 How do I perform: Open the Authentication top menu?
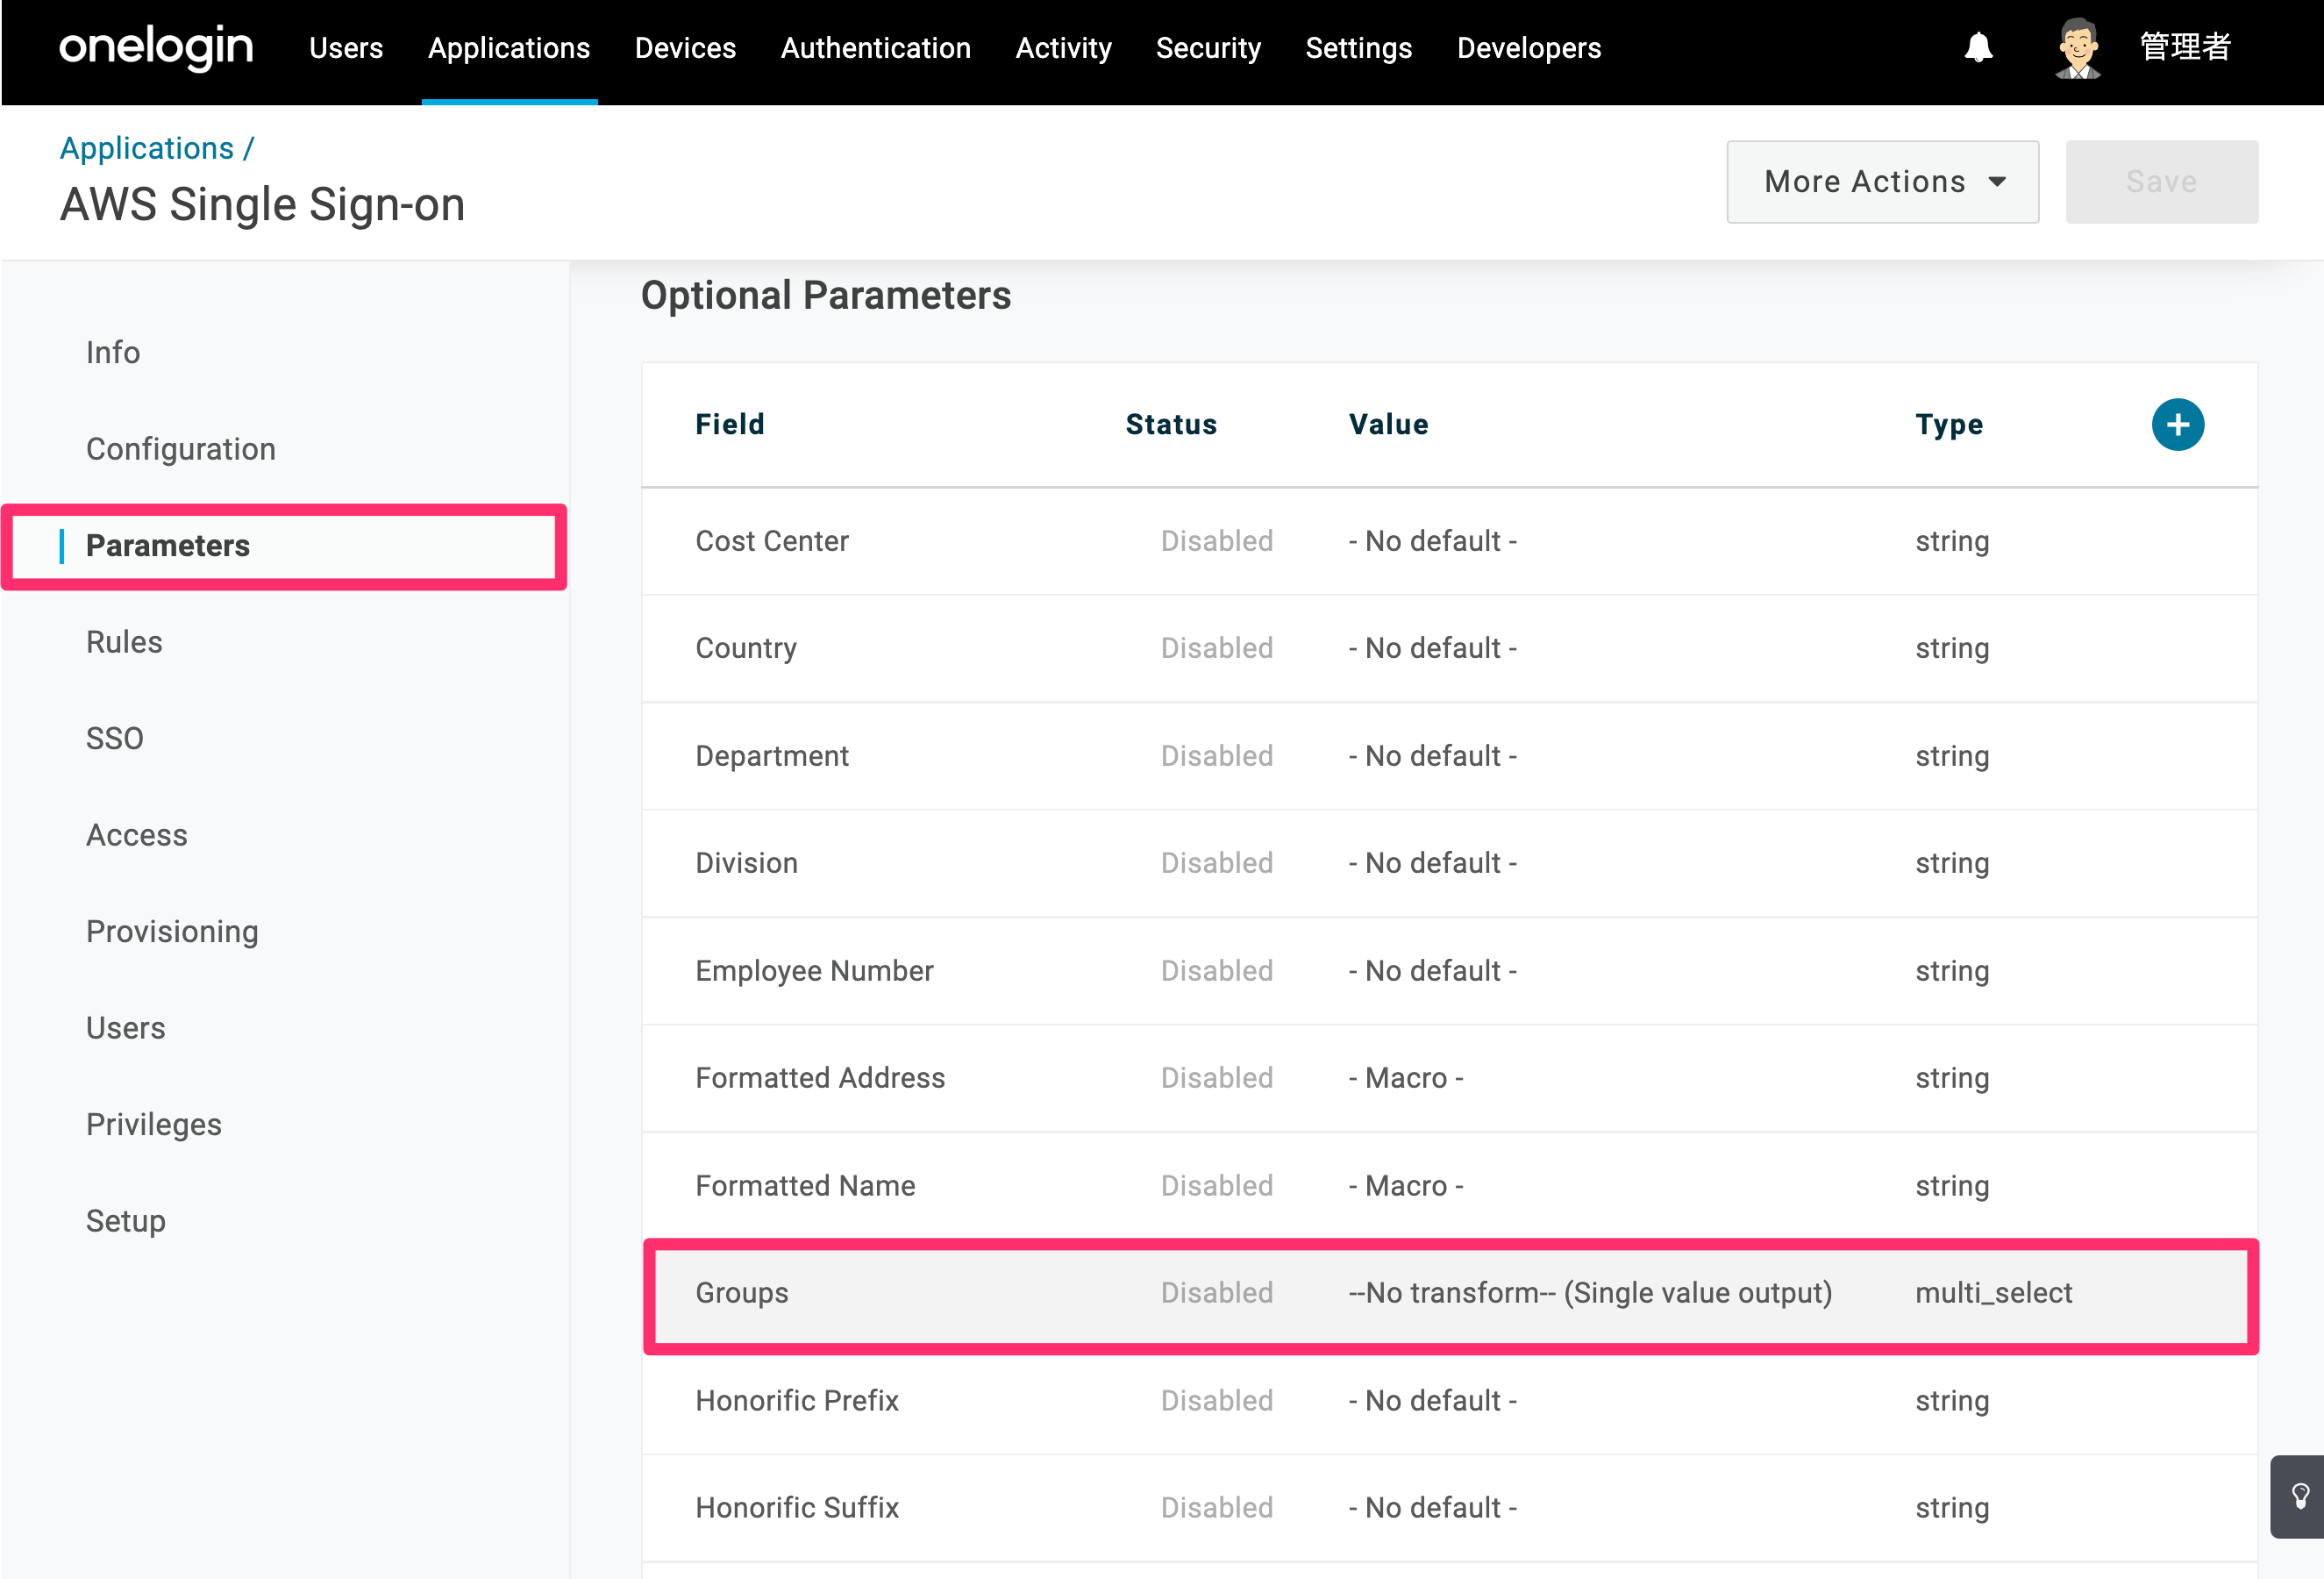tap(876, 47)
